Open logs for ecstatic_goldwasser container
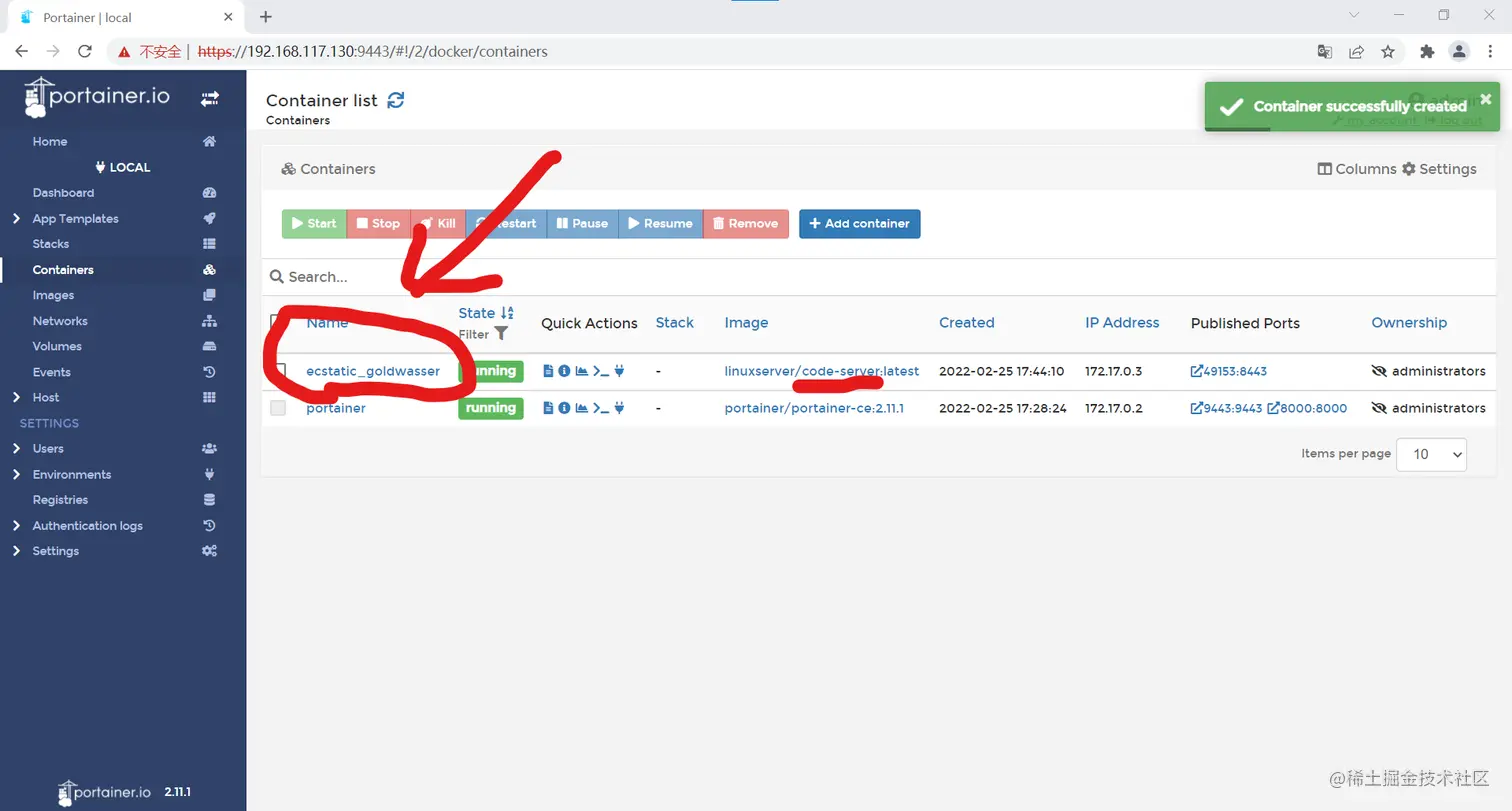The height and width of the screenshot is (811, 1512). [548, 371]
